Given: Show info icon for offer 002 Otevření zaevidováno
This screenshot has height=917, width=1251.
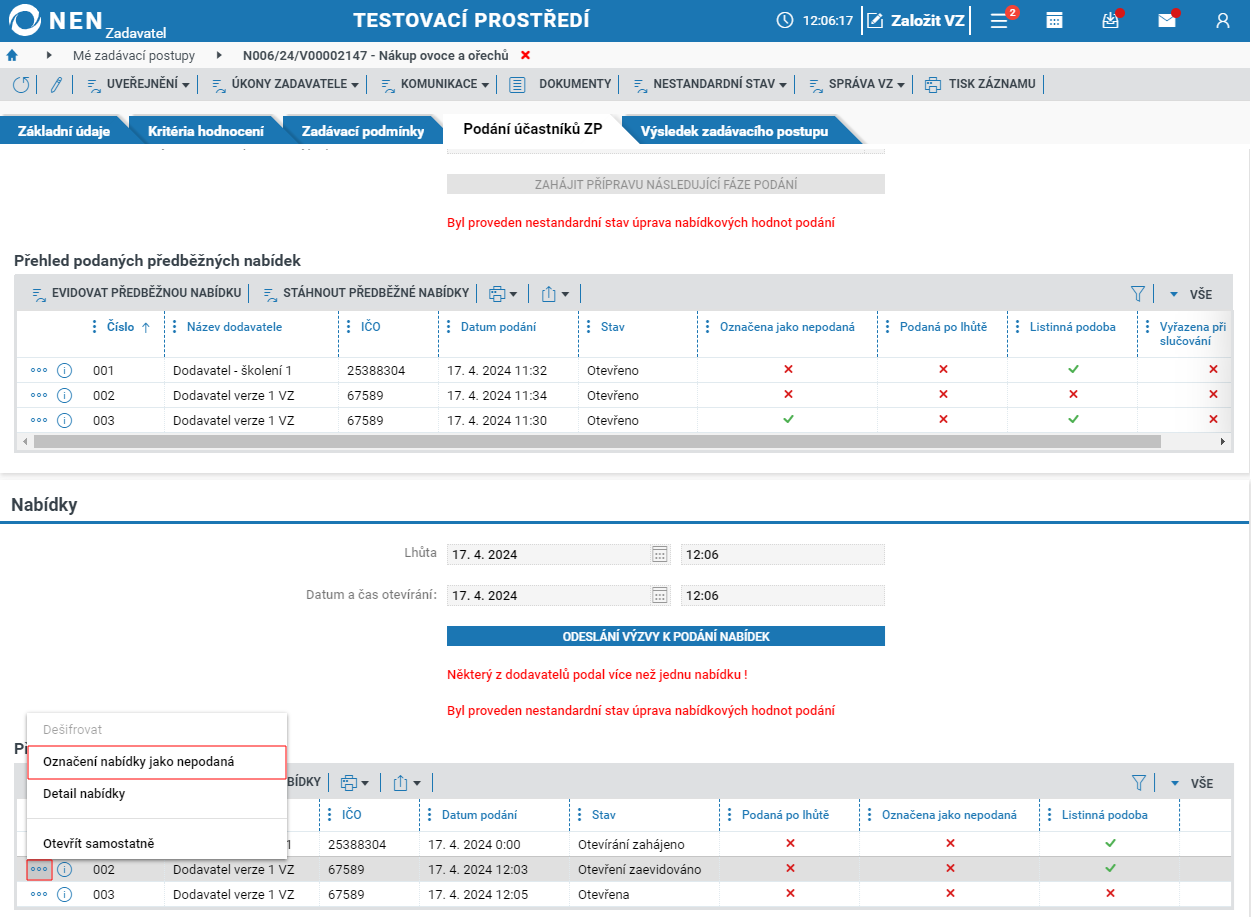Looking at the screenshot, I should point(65,869).
